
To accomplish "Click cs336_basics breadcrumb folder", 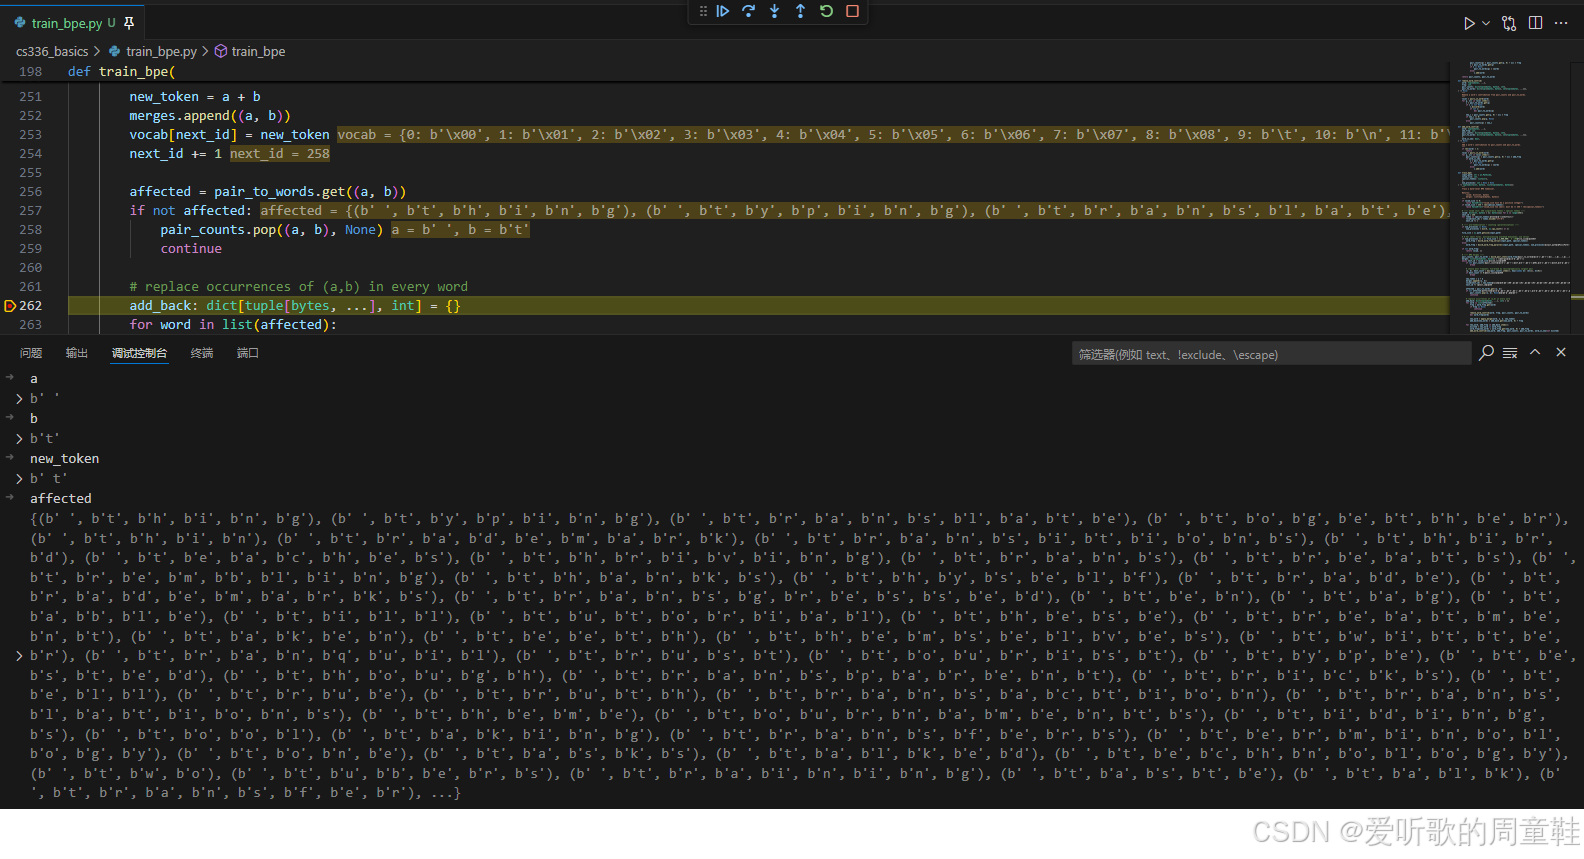I will (52, 51).
